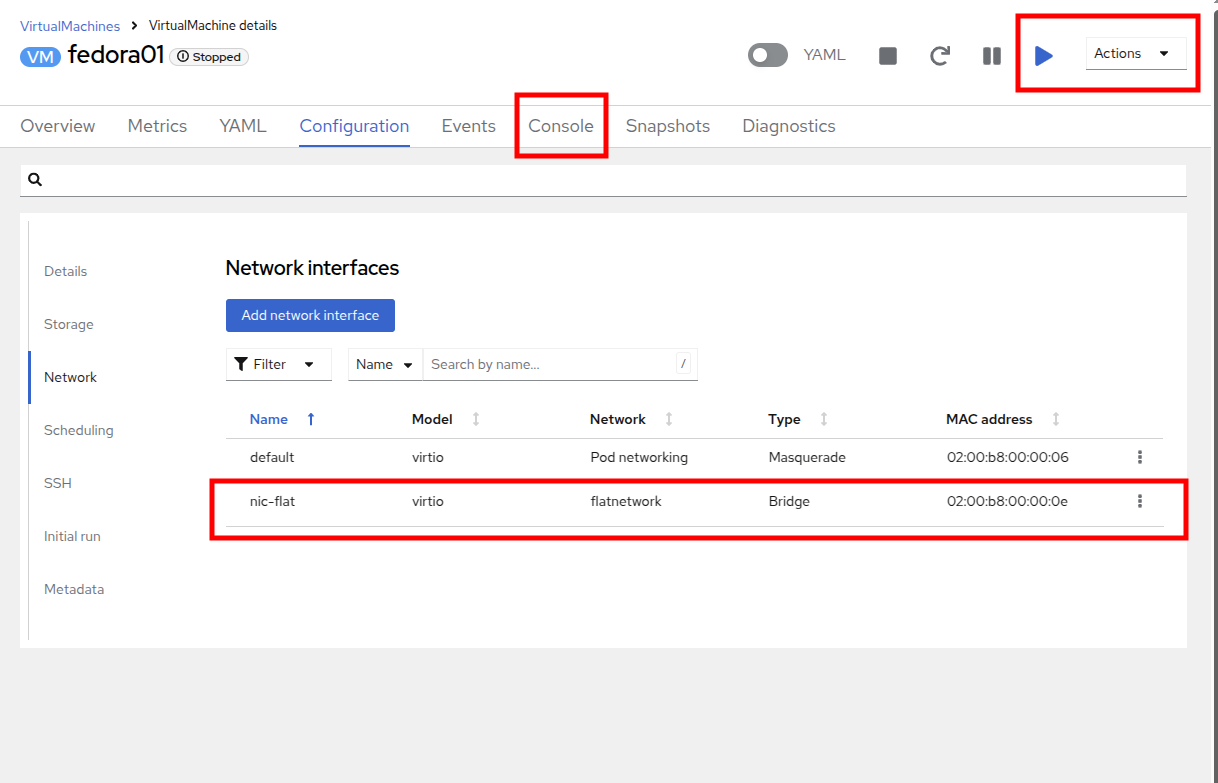The width and height of the screenshot is (1218, 783).
Task: Click the Search by name input field
Action: click(x=550, y=364)
